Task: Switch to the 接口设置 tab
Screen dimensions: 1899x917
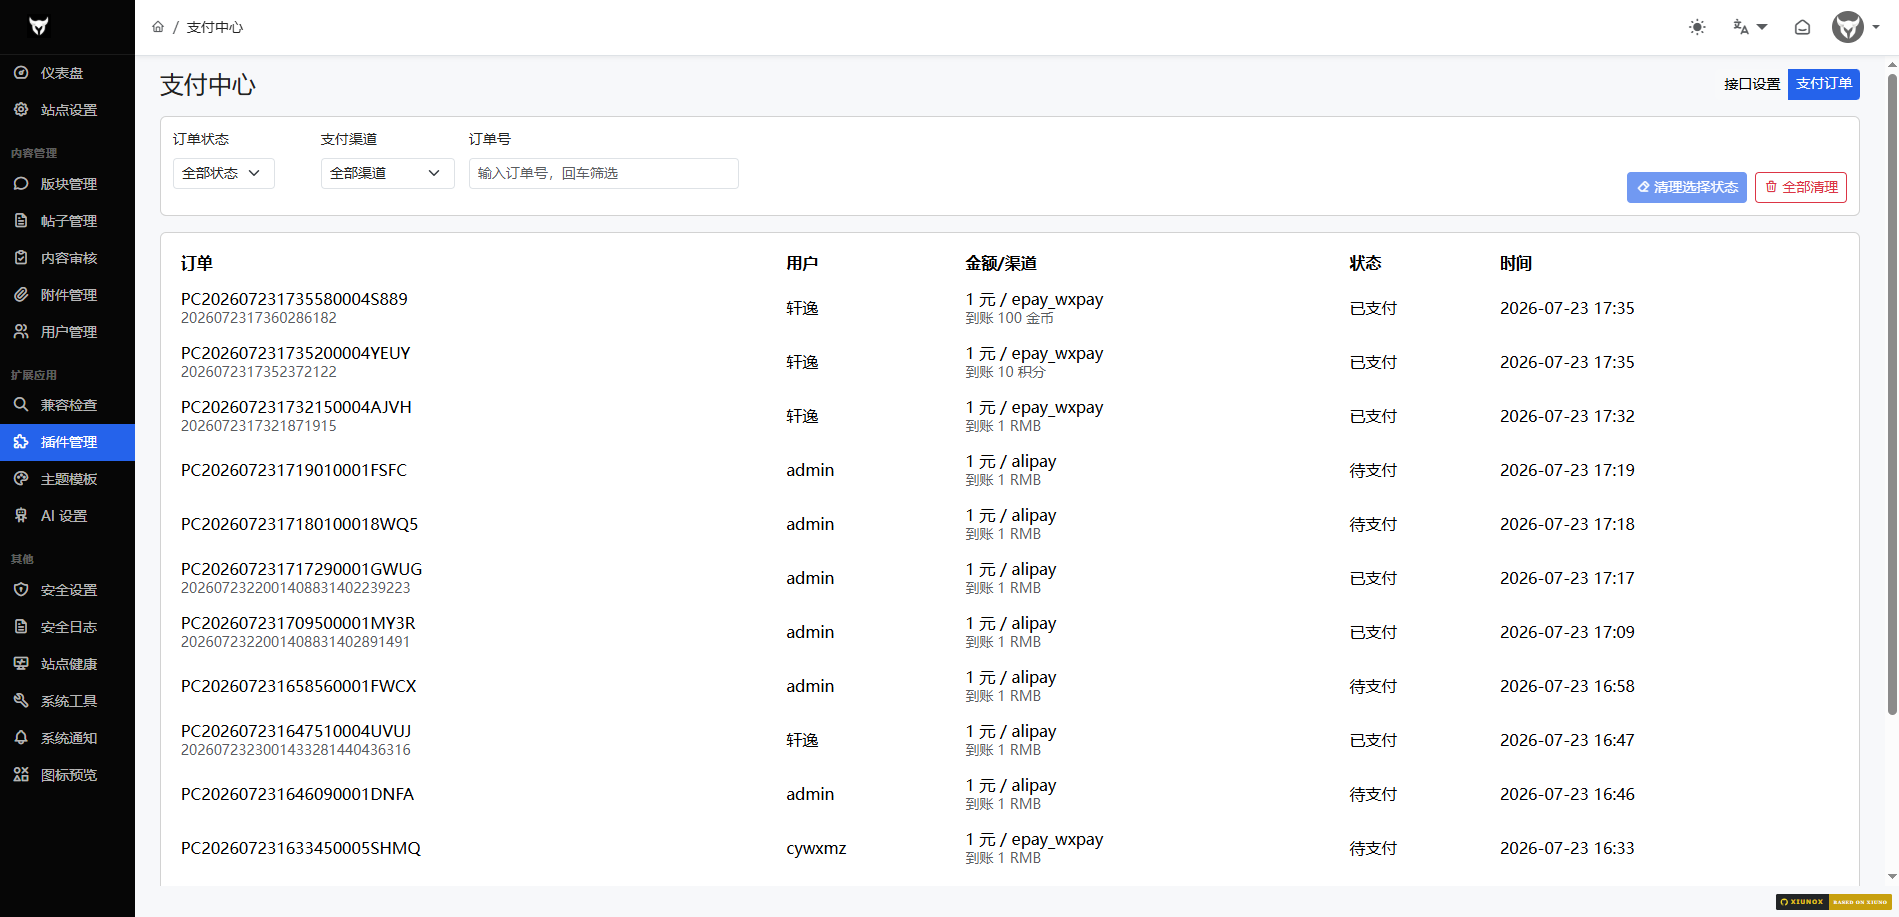Action: coord(1752,84)
